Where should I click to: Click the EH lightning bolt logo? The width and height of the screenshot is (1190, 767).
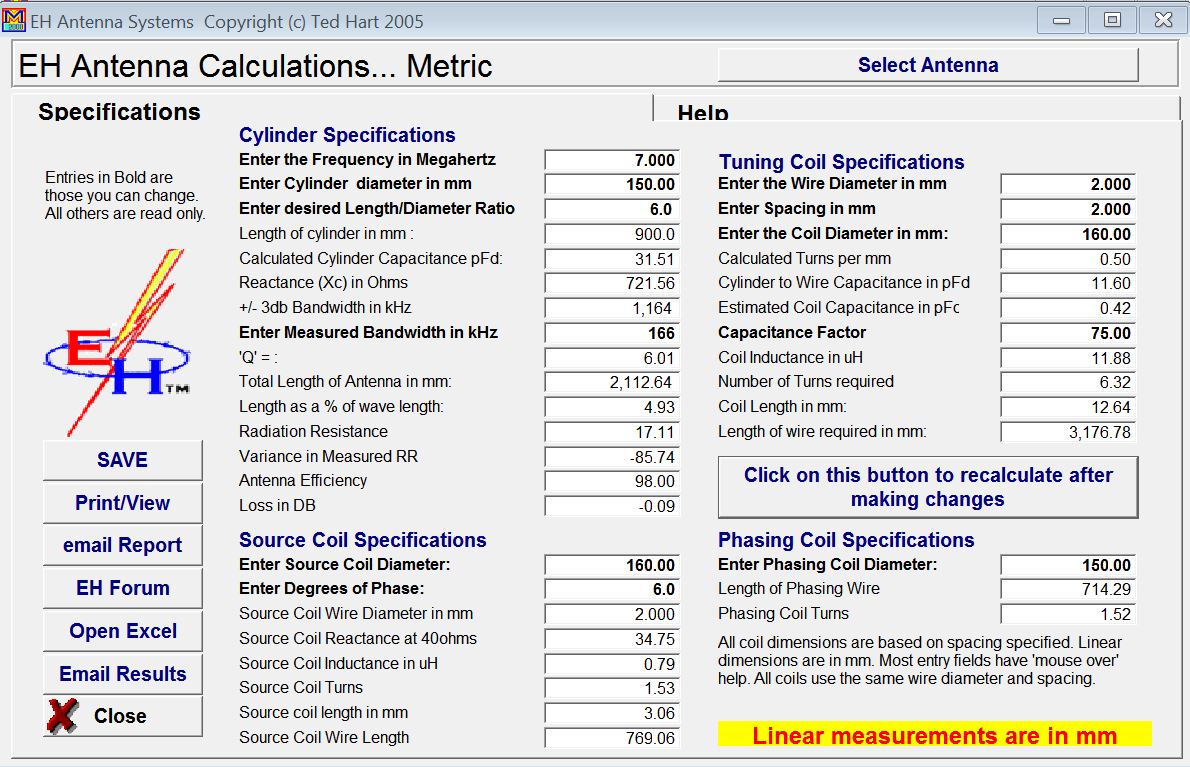pyautogui.click(x=116, y=342)
